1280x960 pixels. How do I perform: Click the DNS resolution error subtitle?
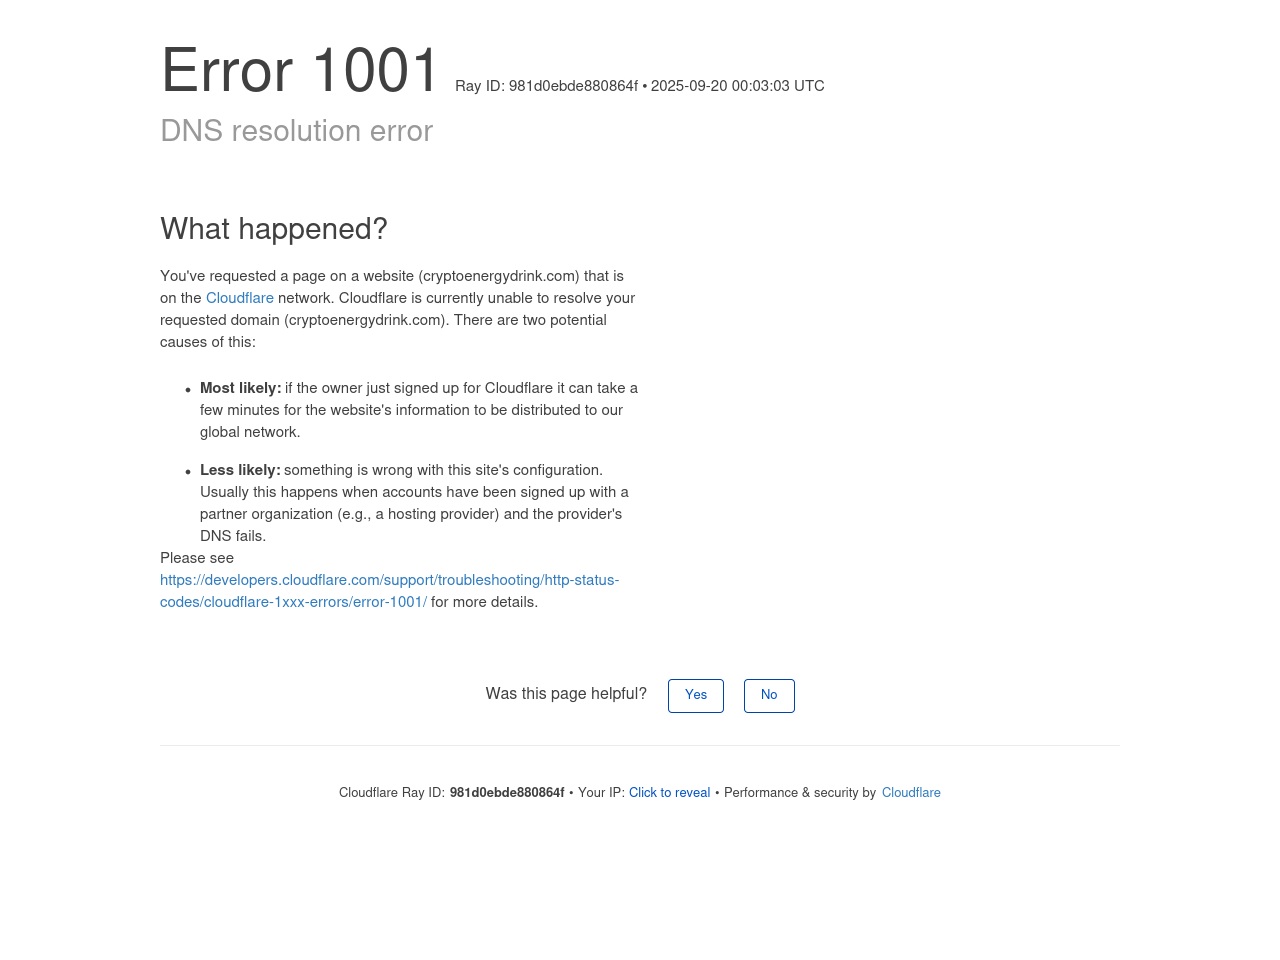tap(297, 132)
